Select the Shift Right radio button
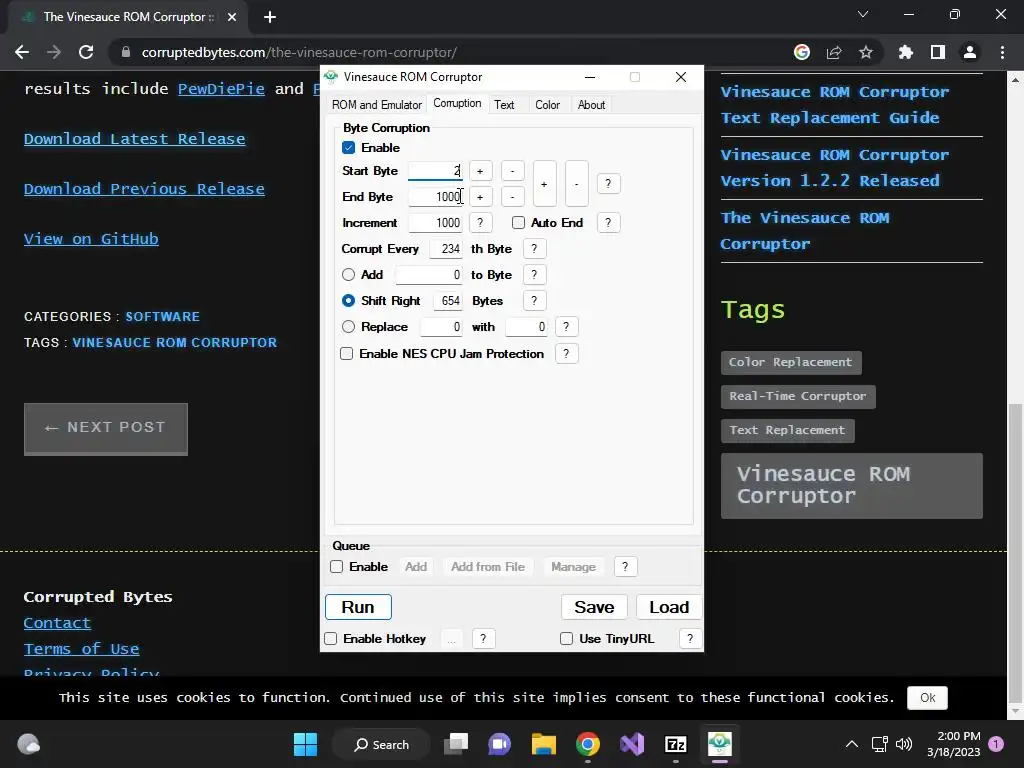Viewport: 1024px width, 768px height. (349, 300)
